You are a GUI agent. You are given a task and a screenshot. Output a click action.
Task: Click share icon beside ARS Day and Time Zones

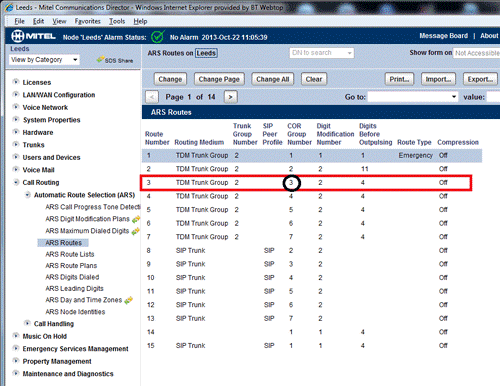pyautogui.click(x=129, y=300)
